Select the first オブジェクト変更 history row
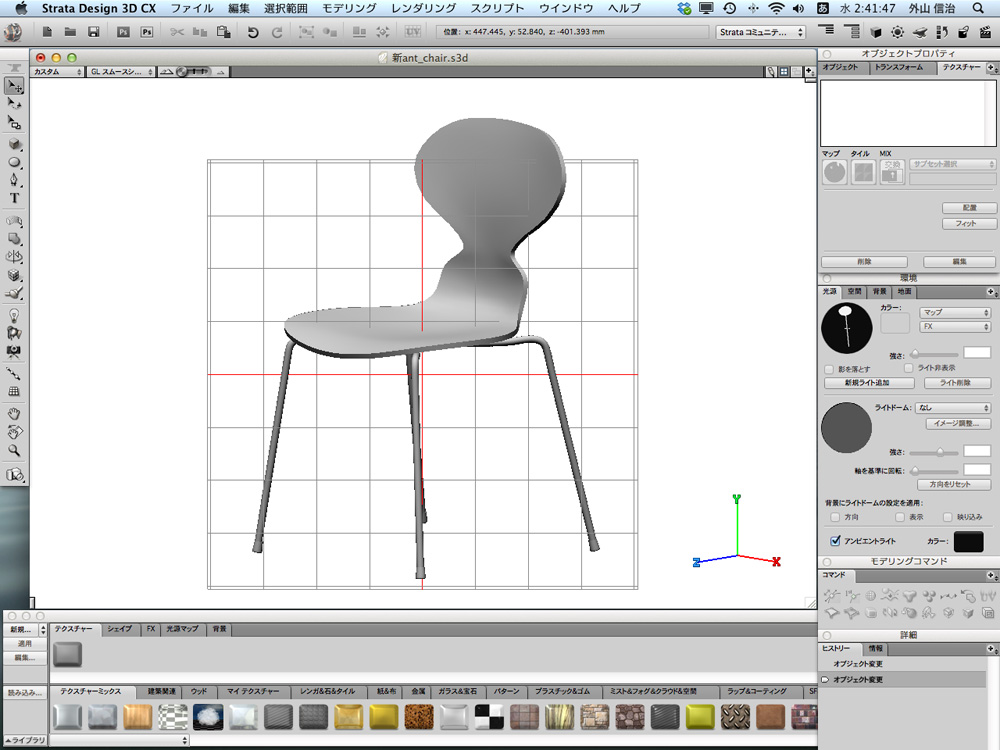 pos(902,664)
